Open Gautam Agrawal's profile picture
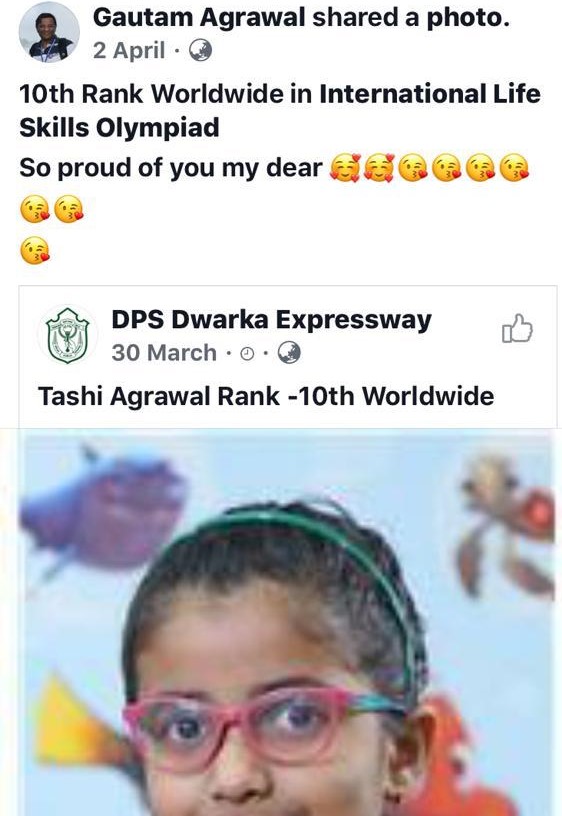Screen dimensions: 562x816 (x=49, y=32)
